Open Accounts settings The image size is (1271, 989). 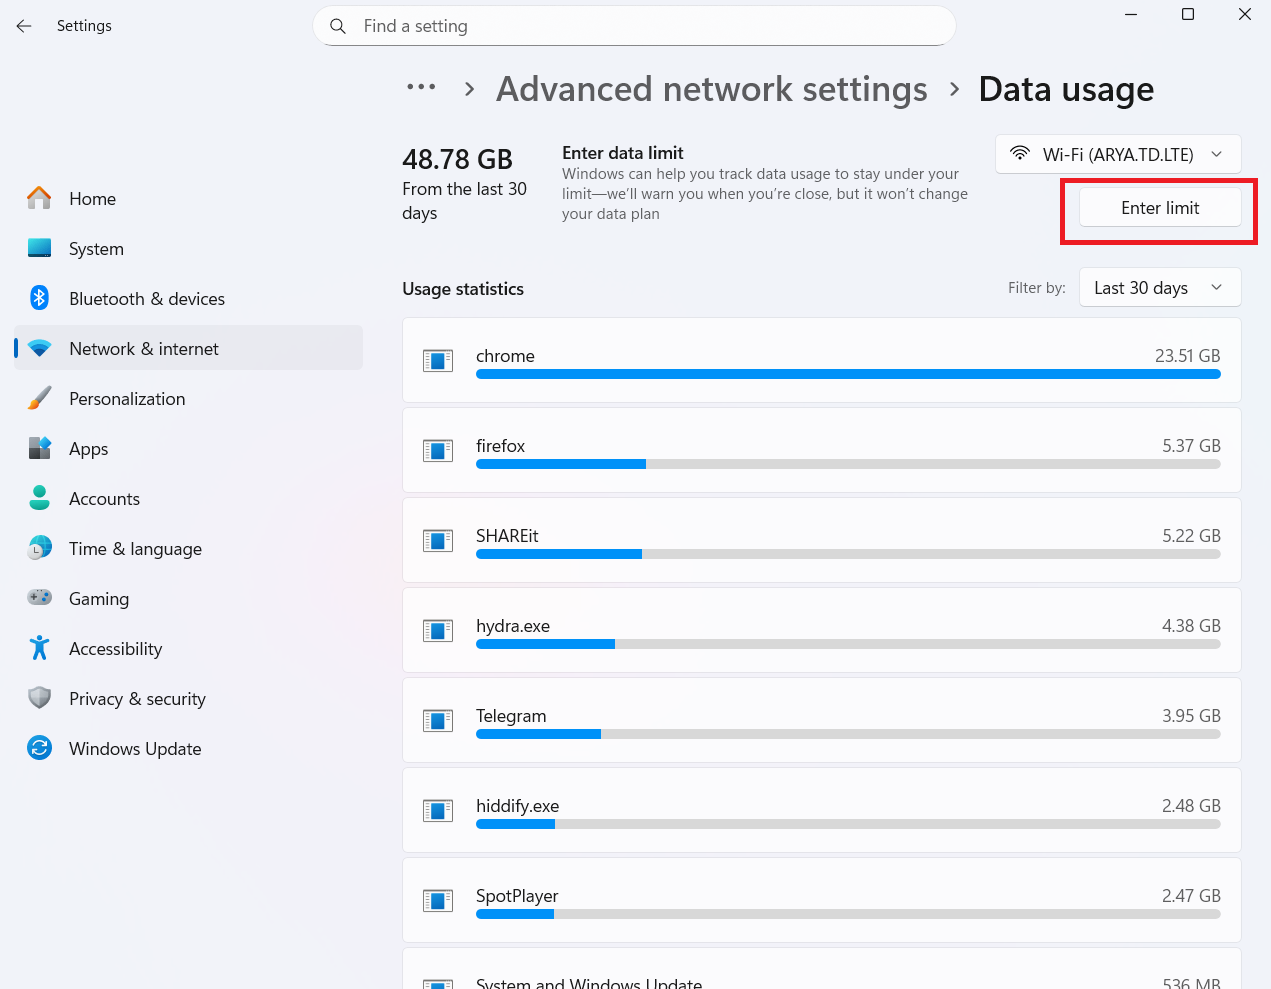[x=188, y=498]
